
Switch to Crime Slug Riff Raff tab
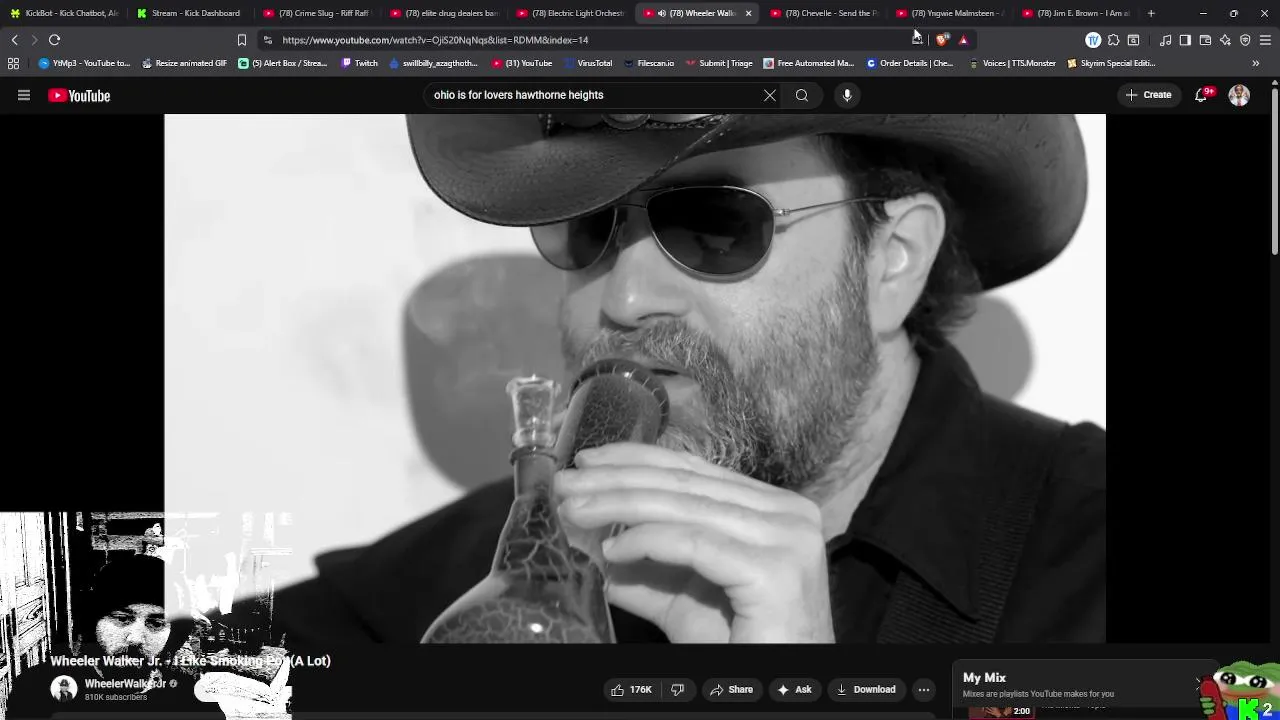click(x=316, y=13)
